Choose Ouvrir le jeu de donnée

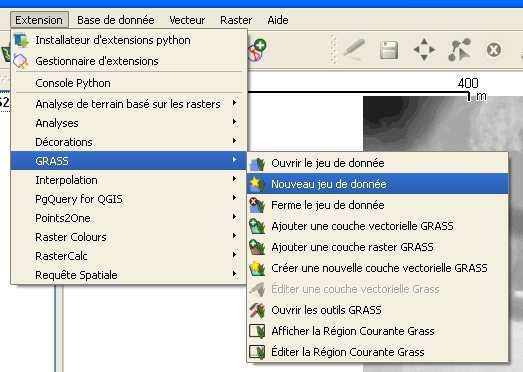[378, 163]
